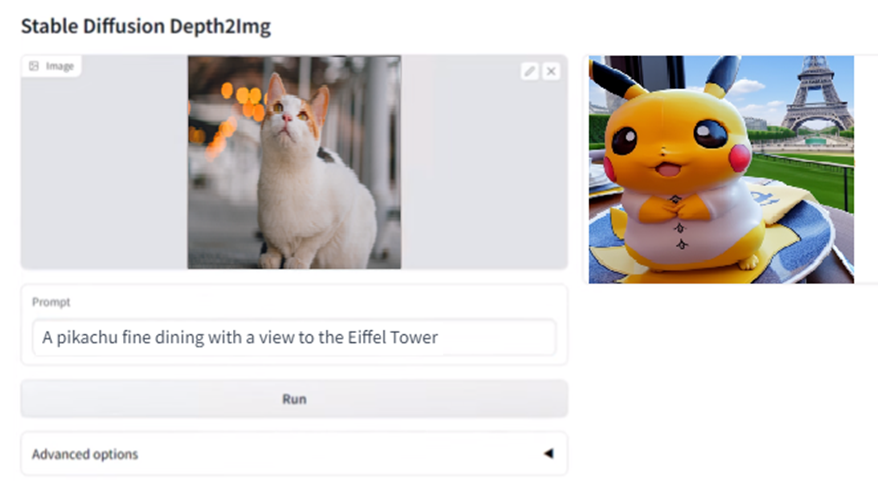The height and width of the screenshot is (501, 878).
Task: Click the Stable Diffusion Depth2Img heading
Action: click(x=146, y=26)
